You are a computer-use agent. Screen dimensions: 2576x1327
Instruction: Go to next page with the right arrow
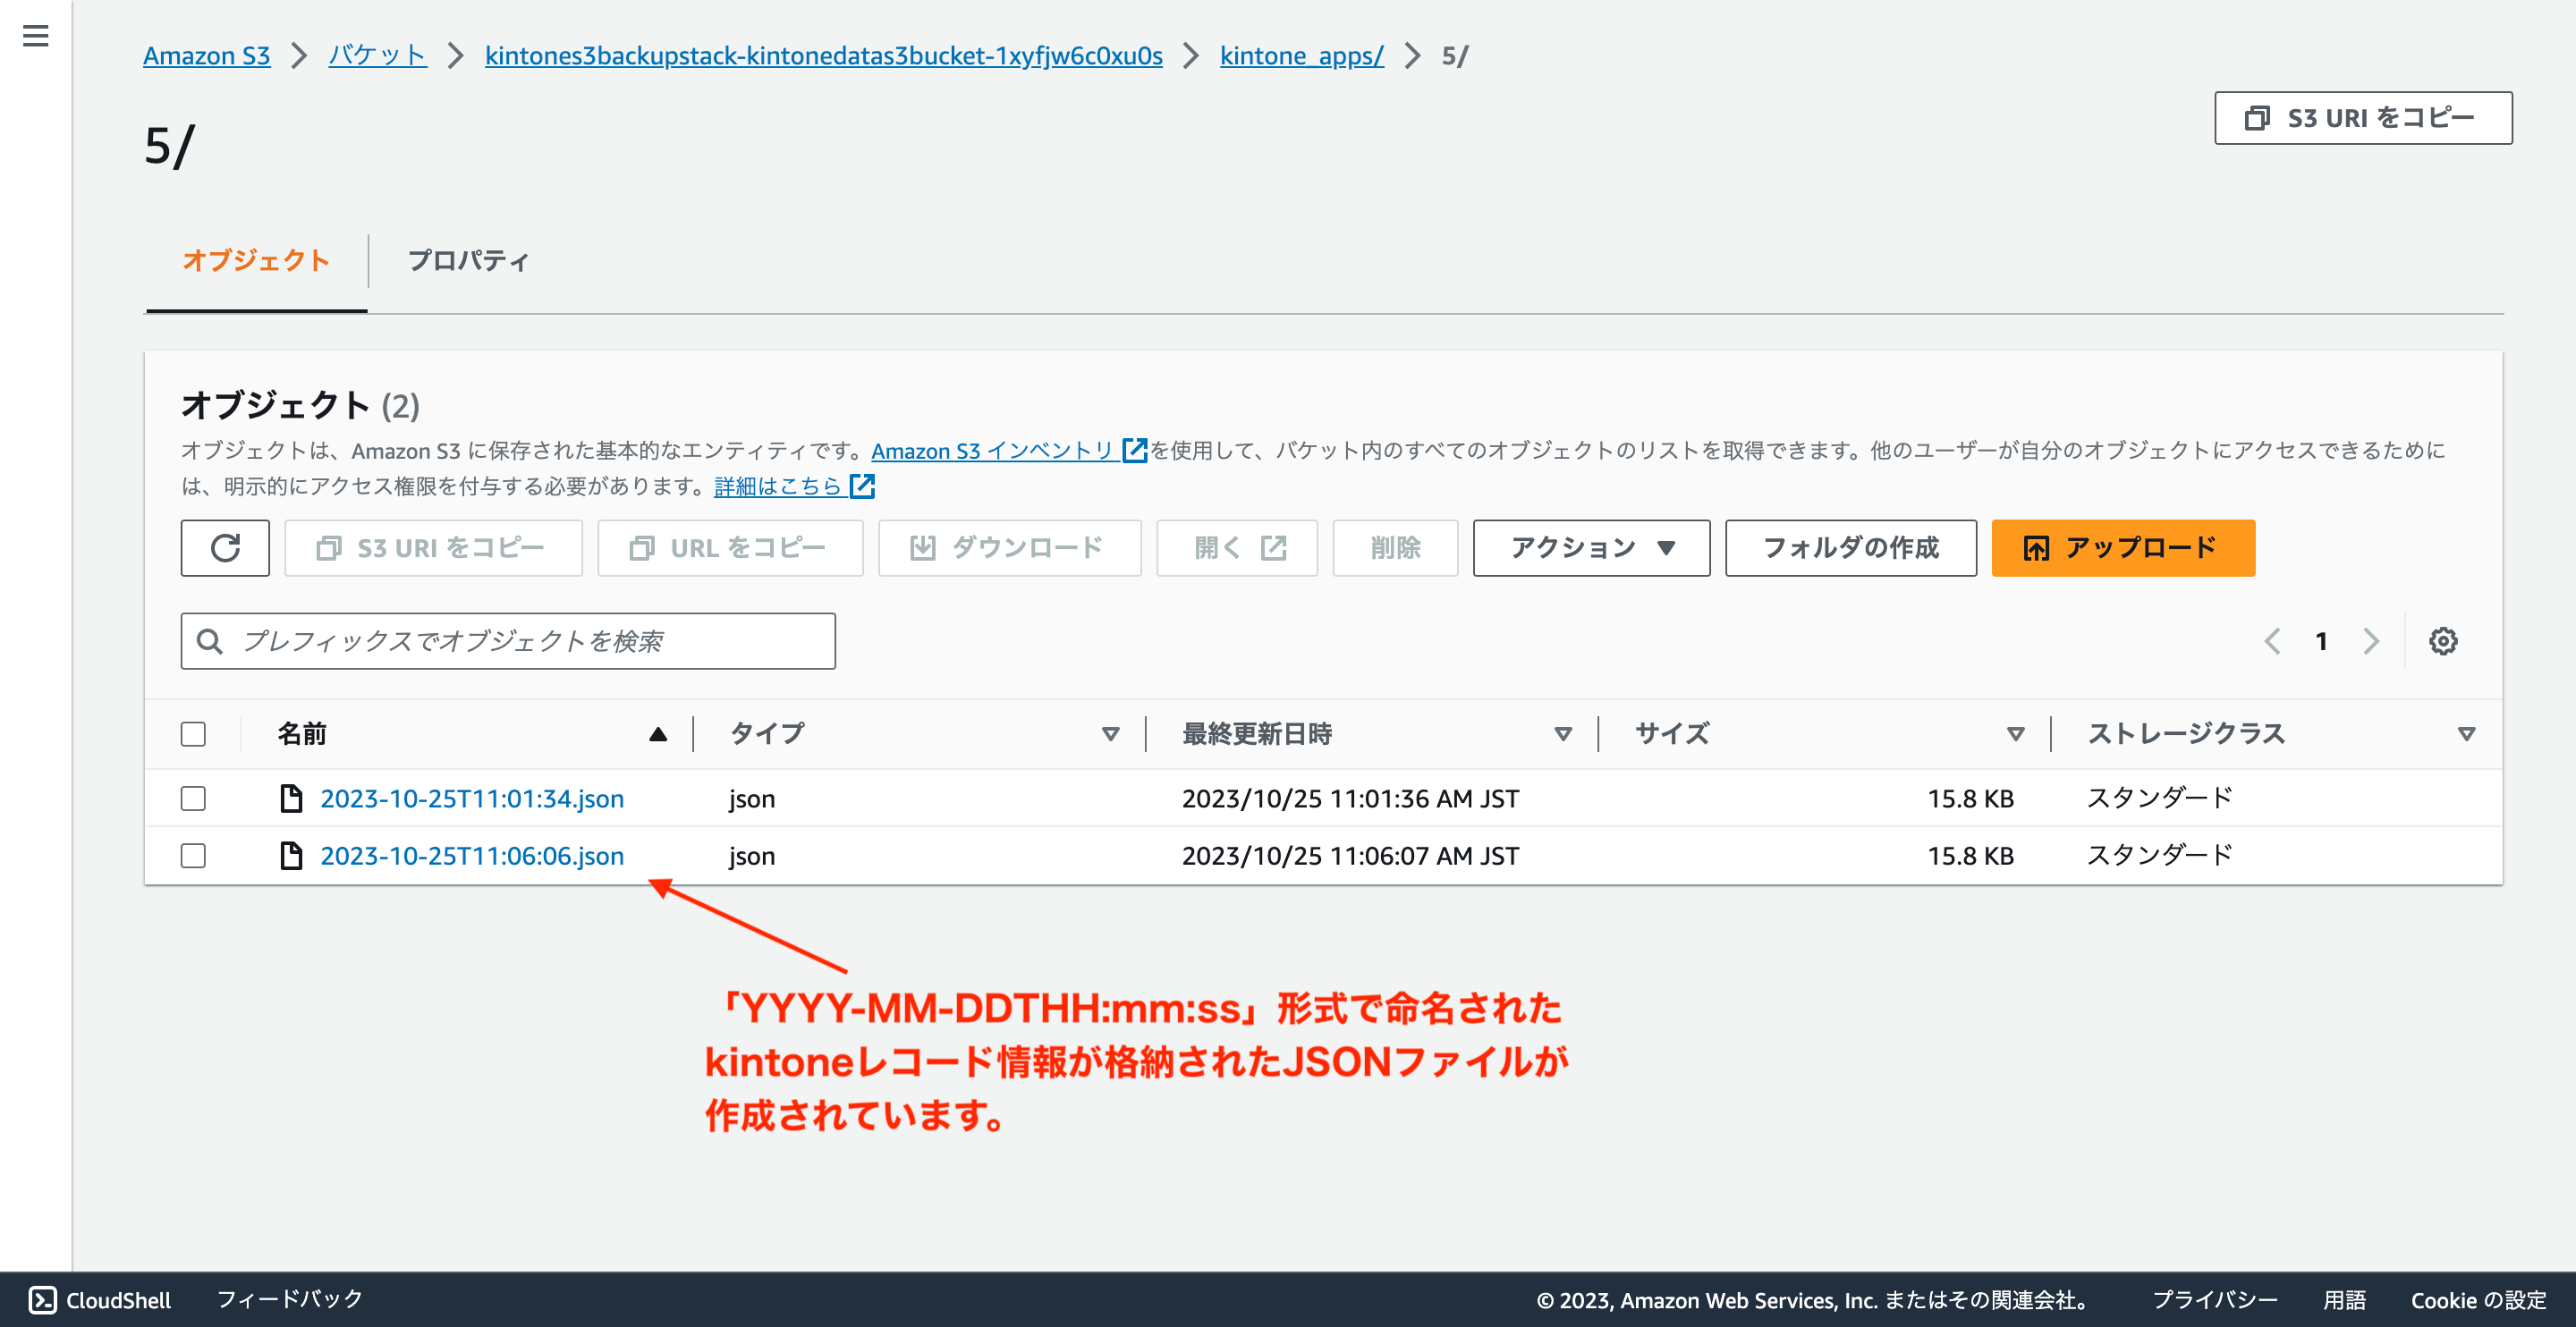[x=2371, y=641]
